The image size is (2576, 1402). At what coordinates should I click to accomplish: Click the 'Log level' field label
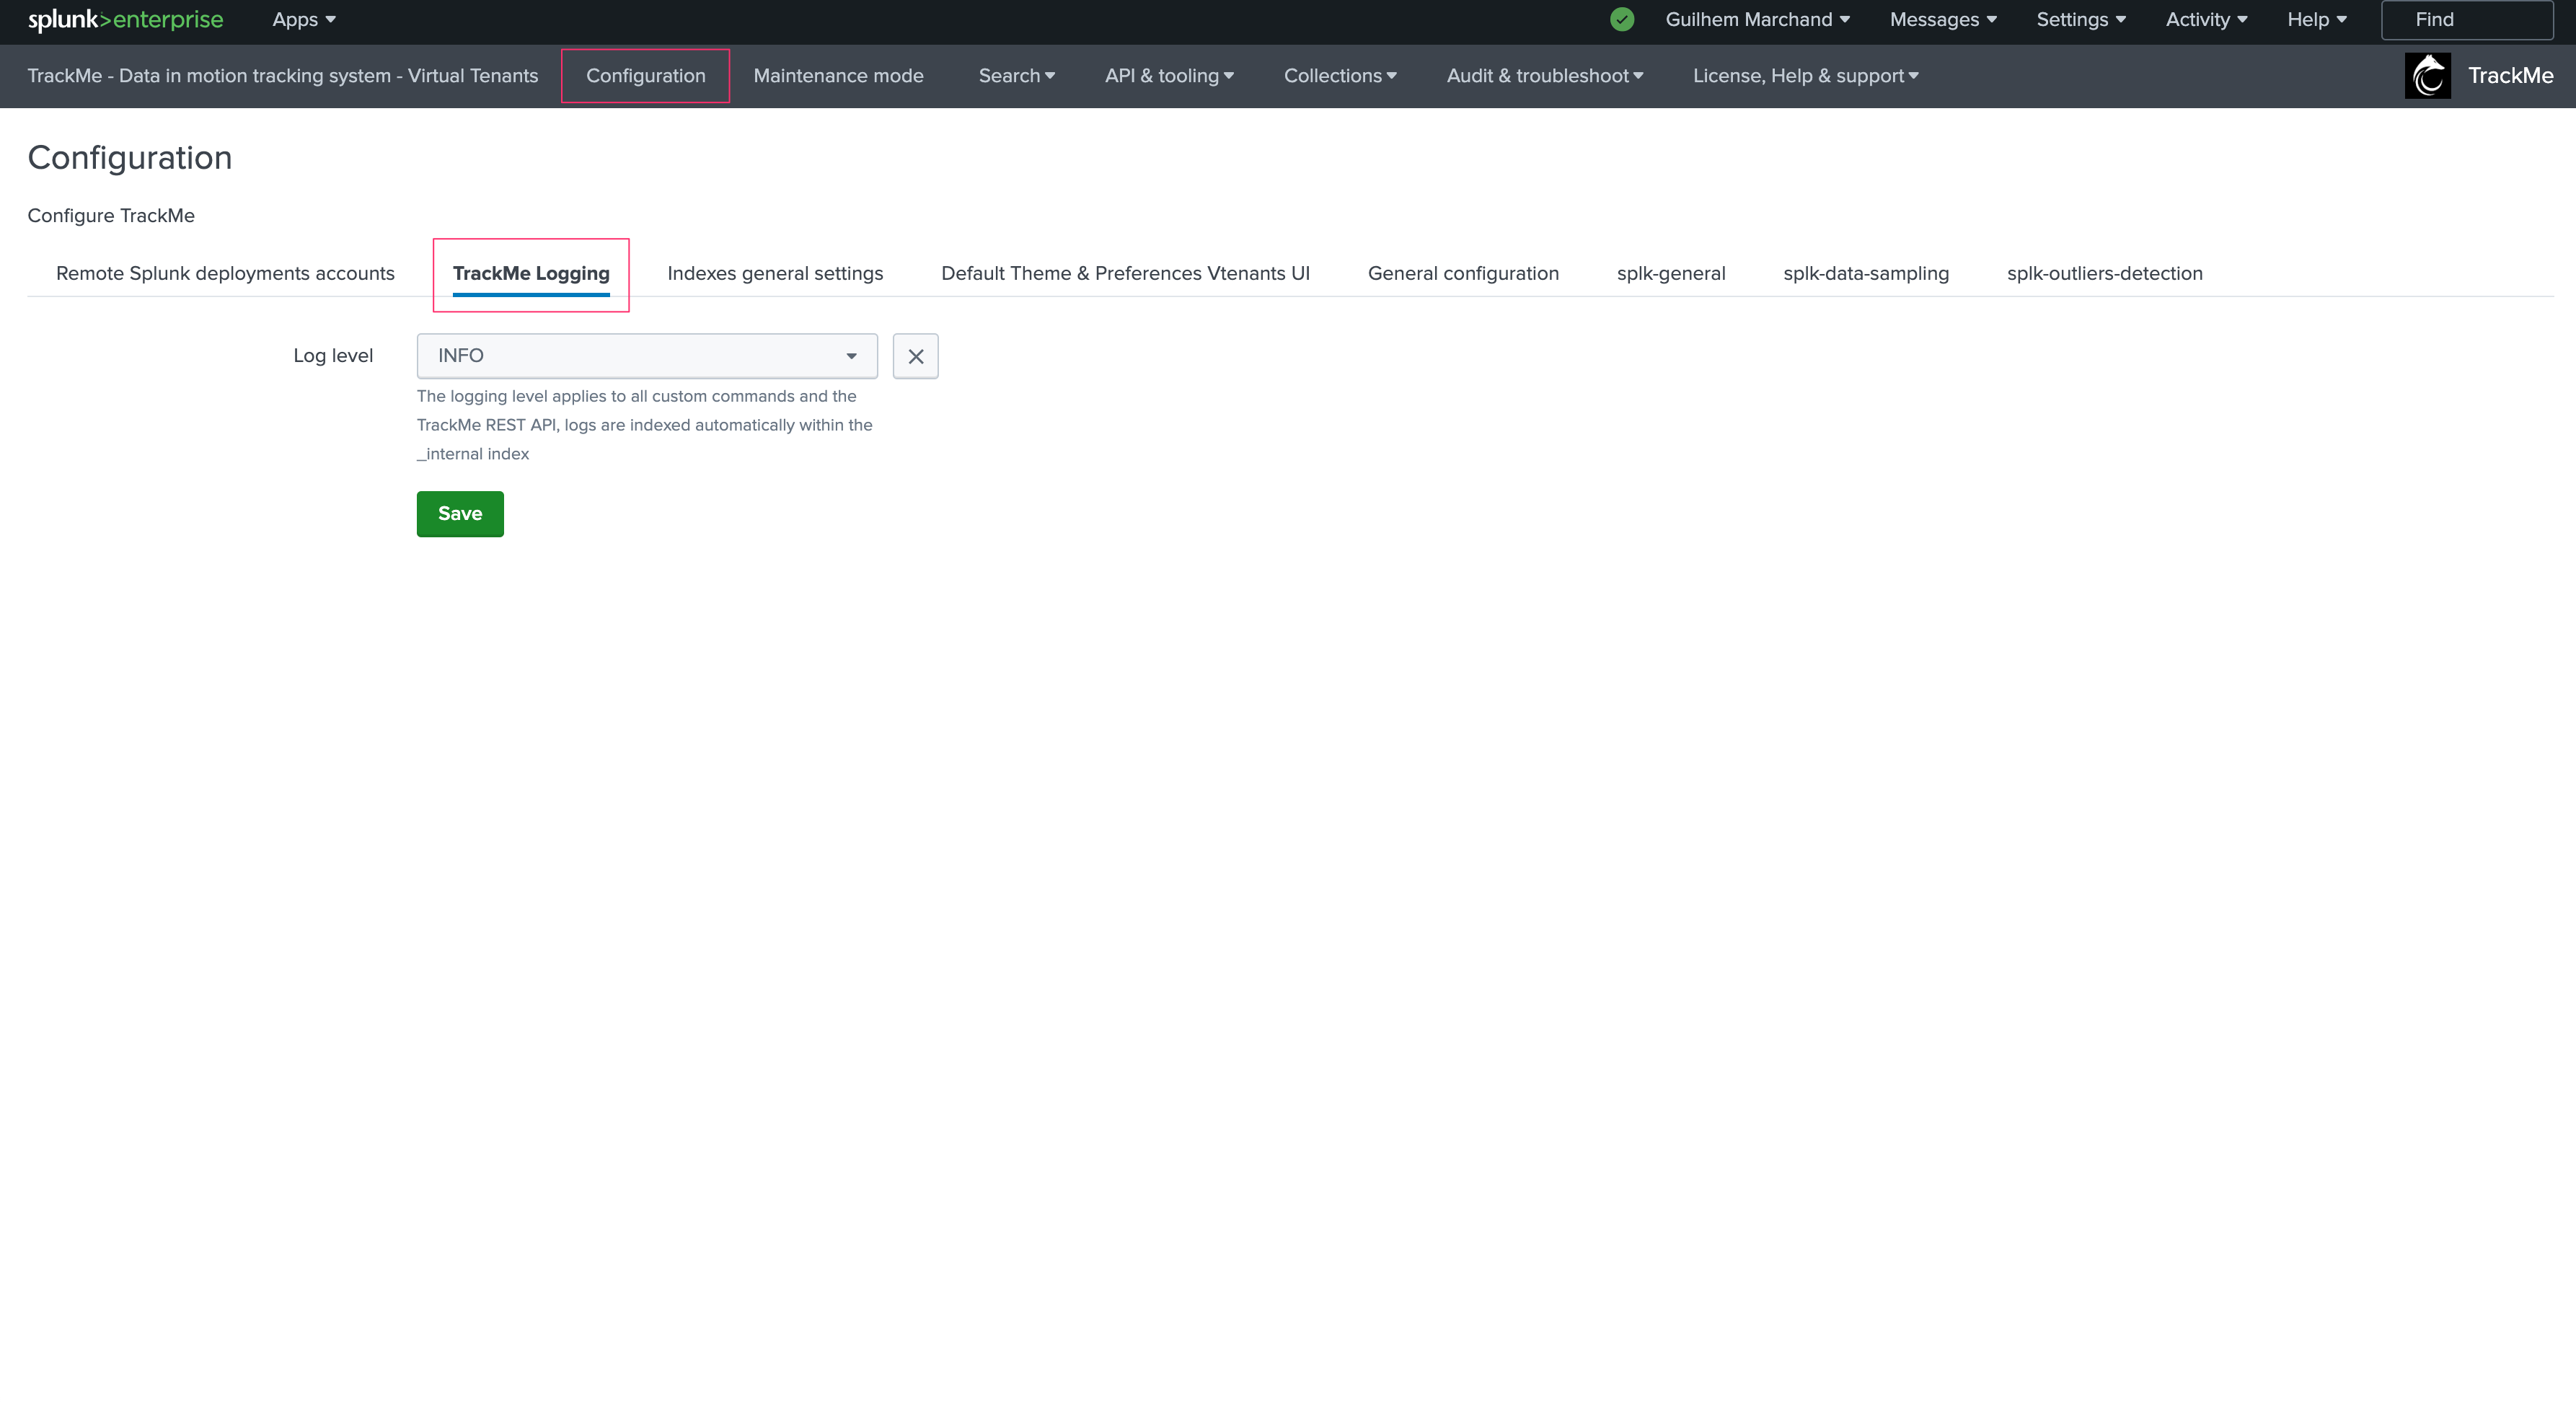coord(333,356)
